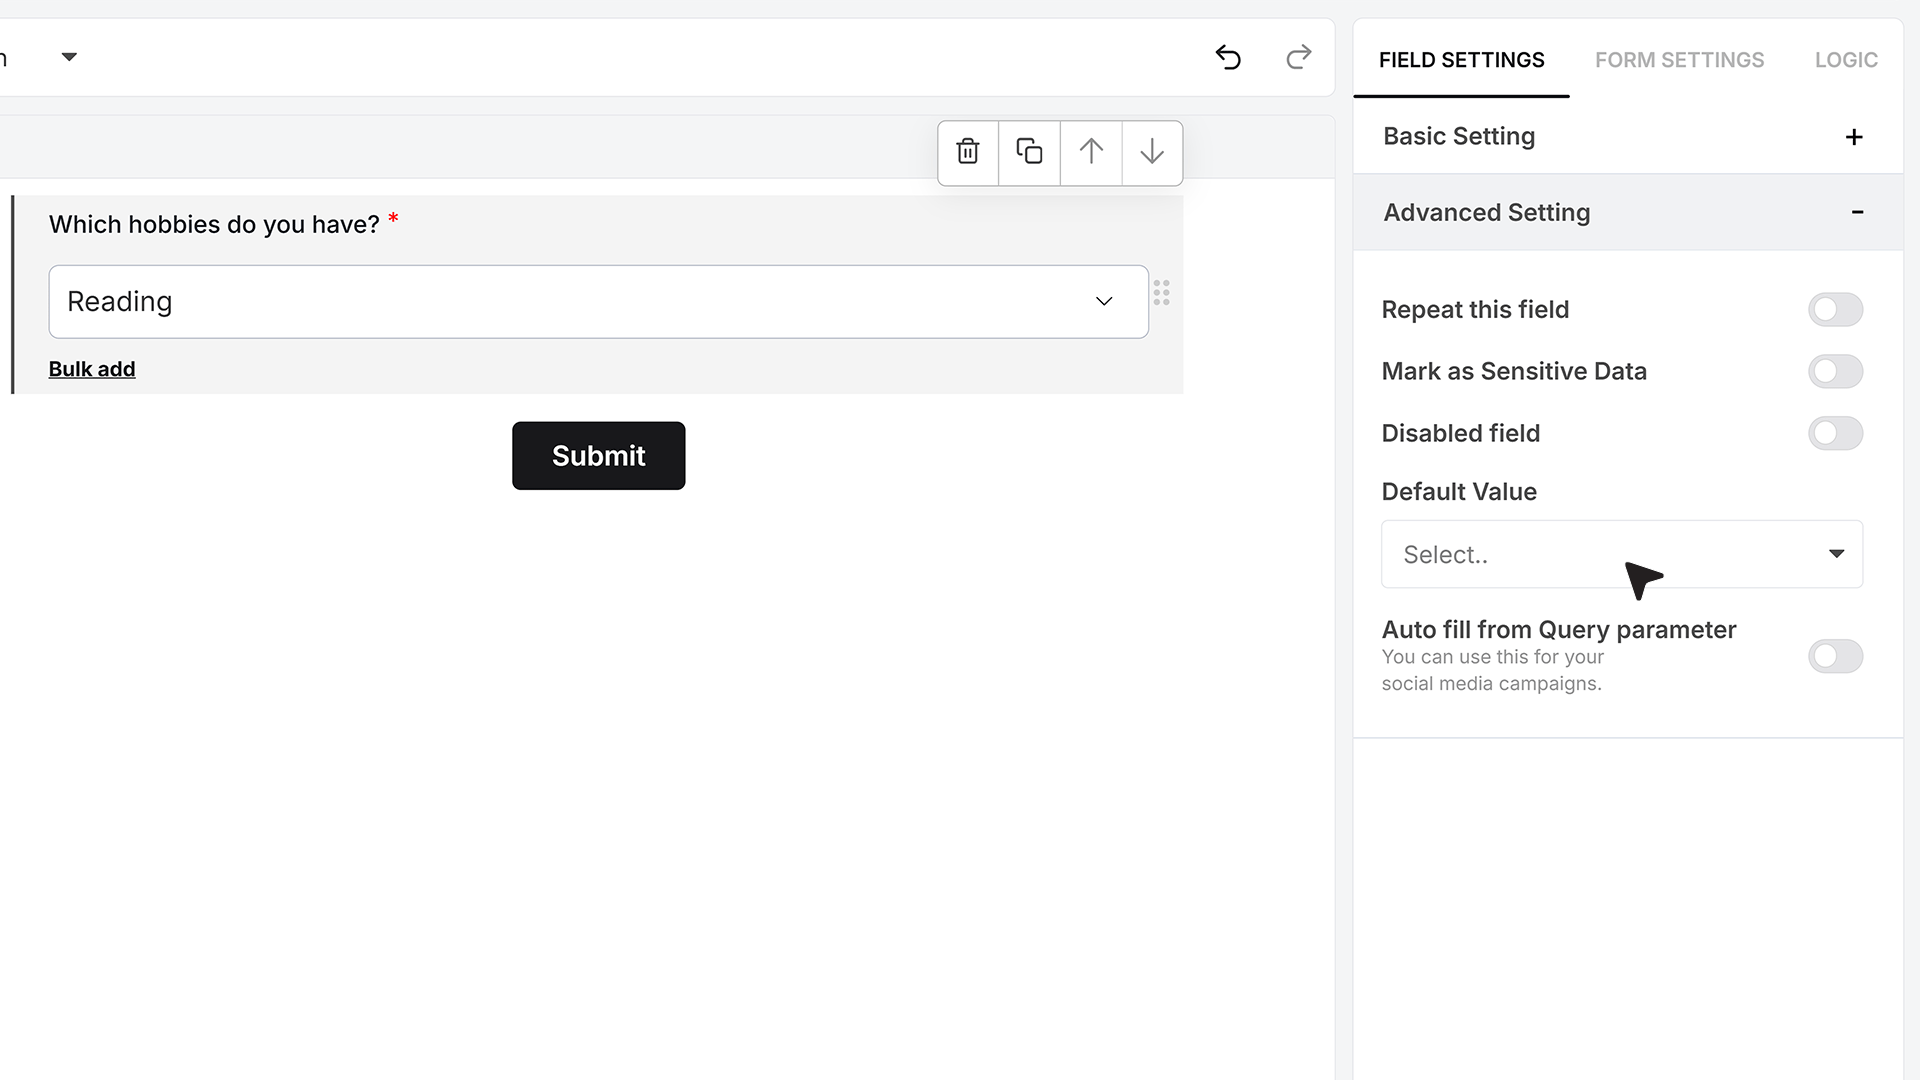
Task: Enable Auto fill from Query parameter
Action: [x=1835, y=657]
